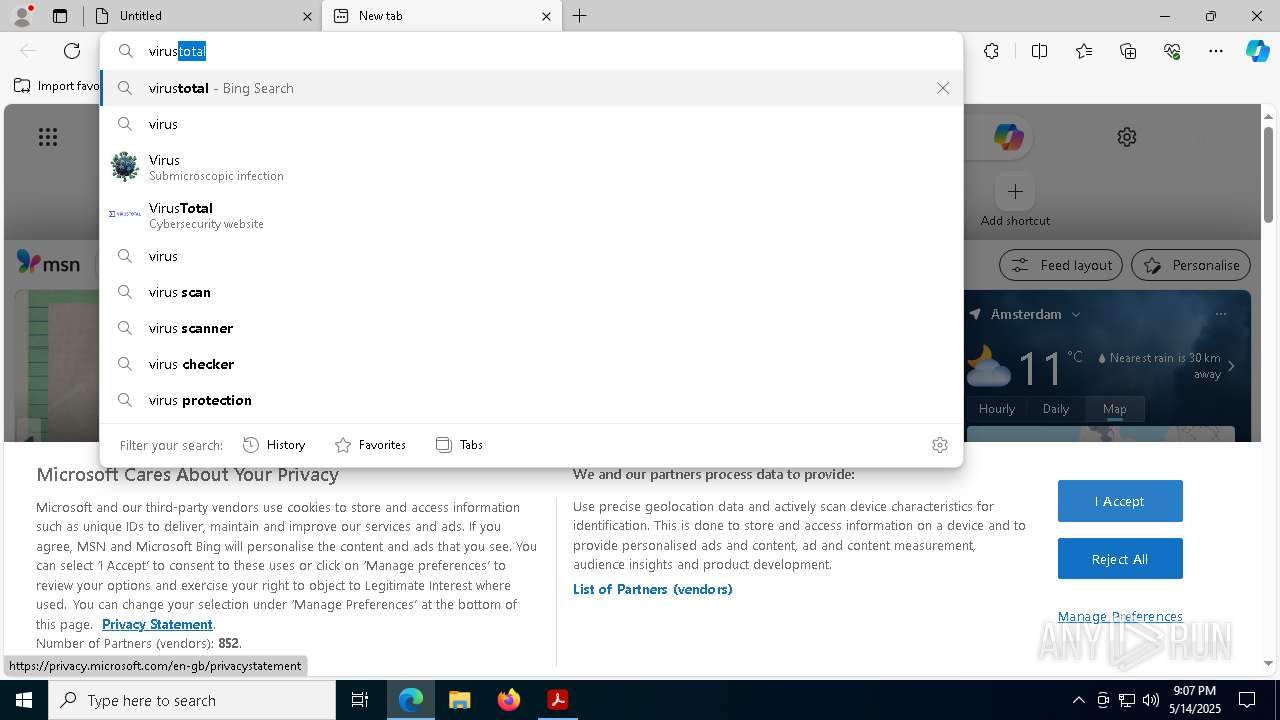This screenshot has width=1280, height=720.
Task: Open Browser essentials heart icon
Action: pyautogui.click(x=1172, y=51)
